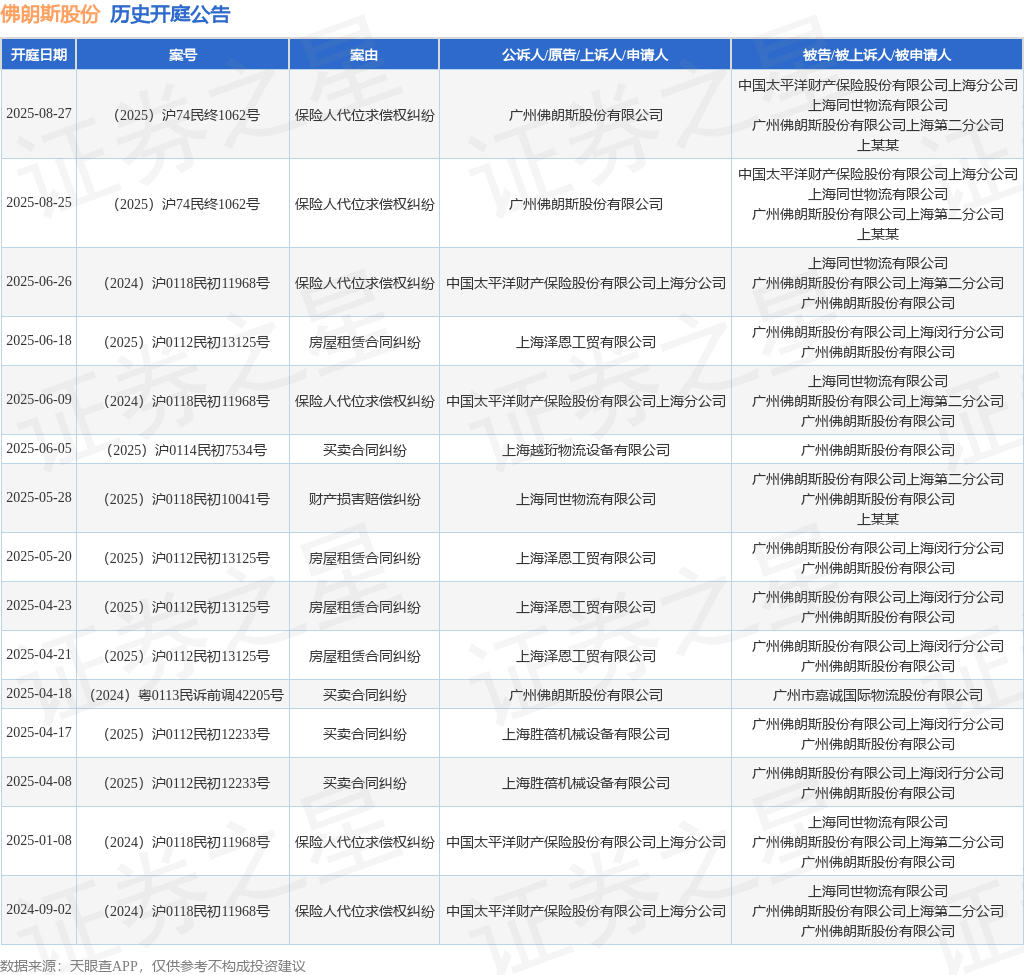Click plaintiff 广州佛朗斯股份有限公司 in 2025-08-27 row
Viewport: 1024px width, 975px height.
(586, 115)
